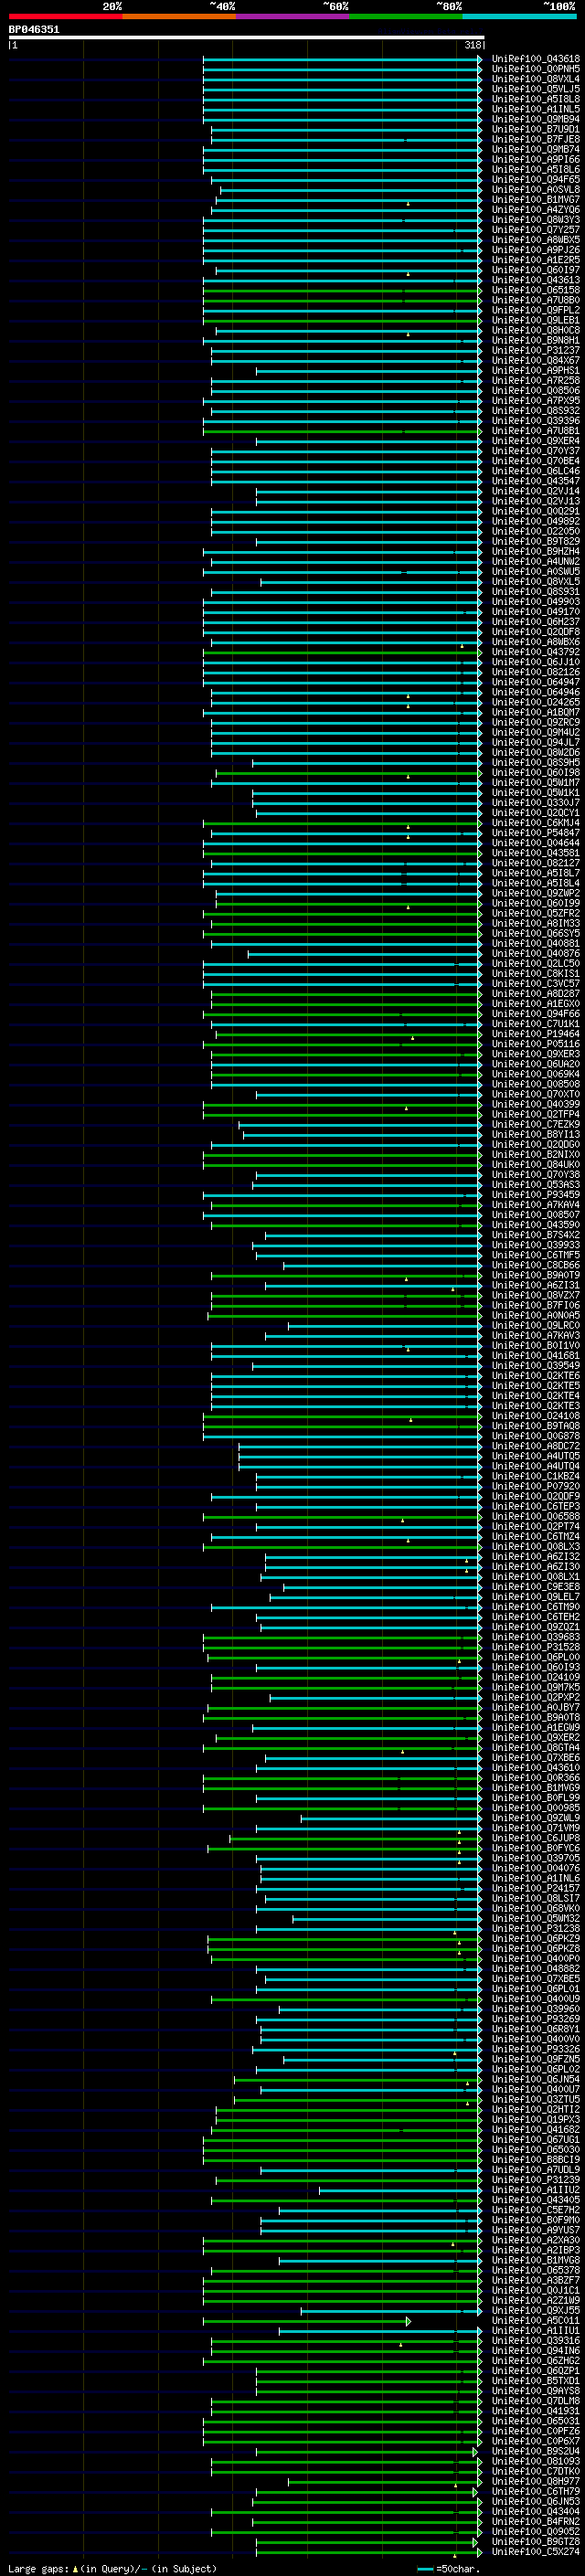
Task: Open hit UniRef100_Q8S932
Action: pyautogui.click(x=535, y=411)
